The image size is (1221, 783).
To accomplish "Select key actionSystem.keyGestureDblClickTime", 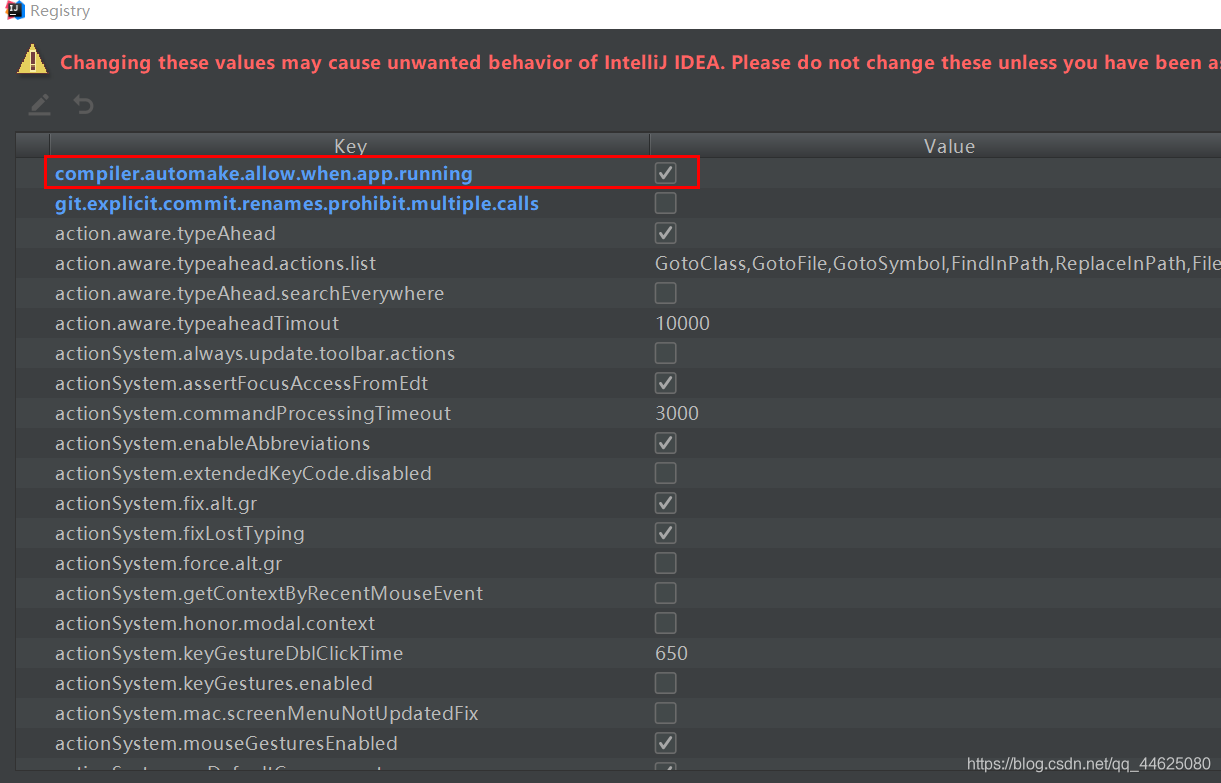I will click(x=229, y=653).
